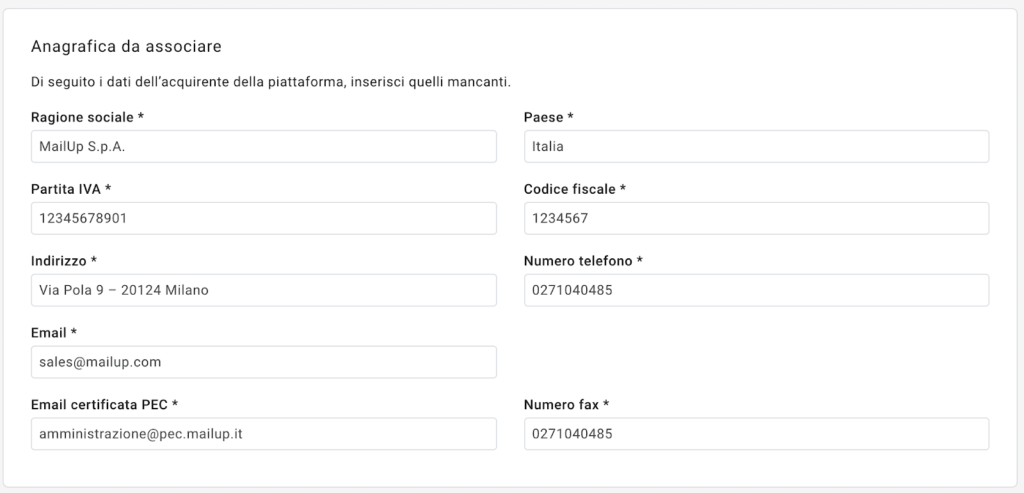This screenshot has height=493, width=1024.
Task: Click the Ragione sociale input field
Action: (x=264, y=146)
